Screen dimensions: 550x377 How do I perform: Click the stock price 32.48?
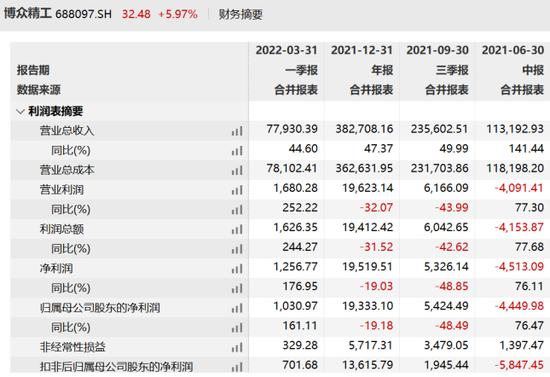136,14
